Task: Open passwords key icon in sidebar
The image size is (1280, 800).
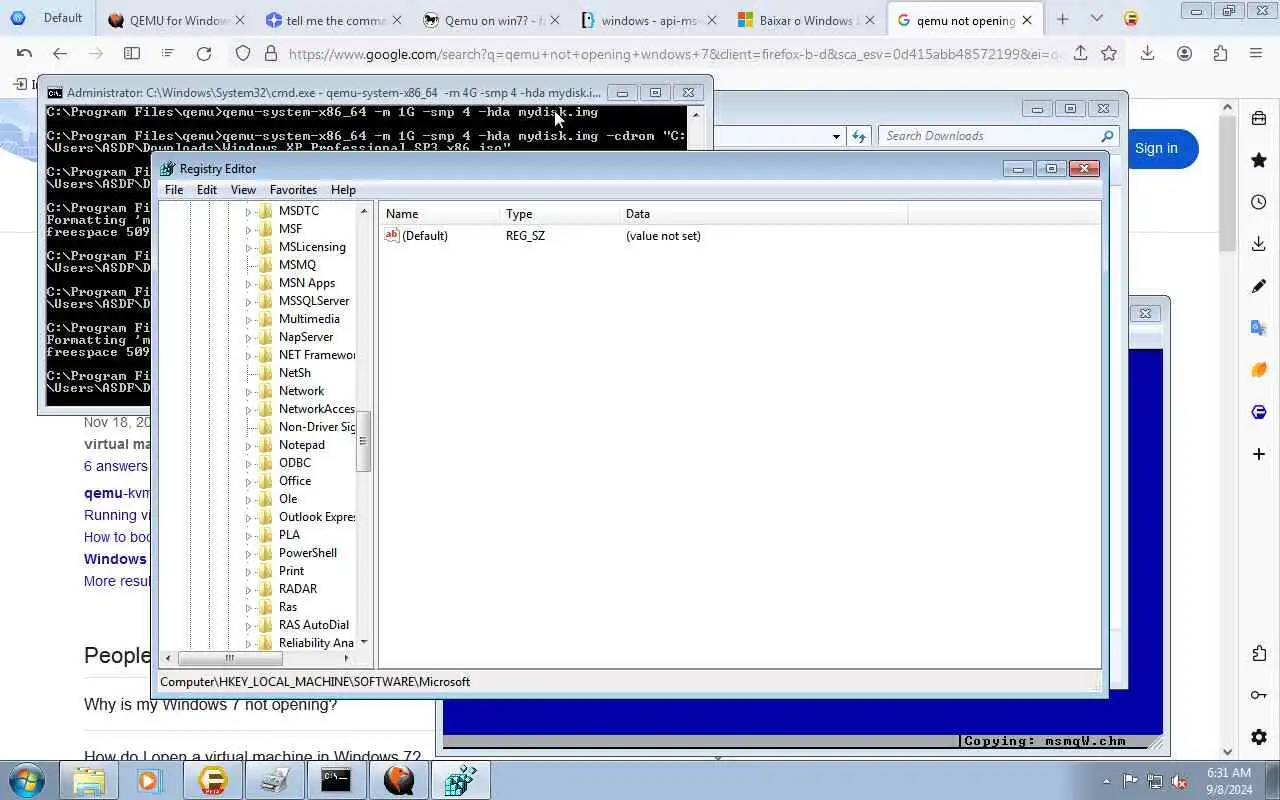Action: (1259, 695)
